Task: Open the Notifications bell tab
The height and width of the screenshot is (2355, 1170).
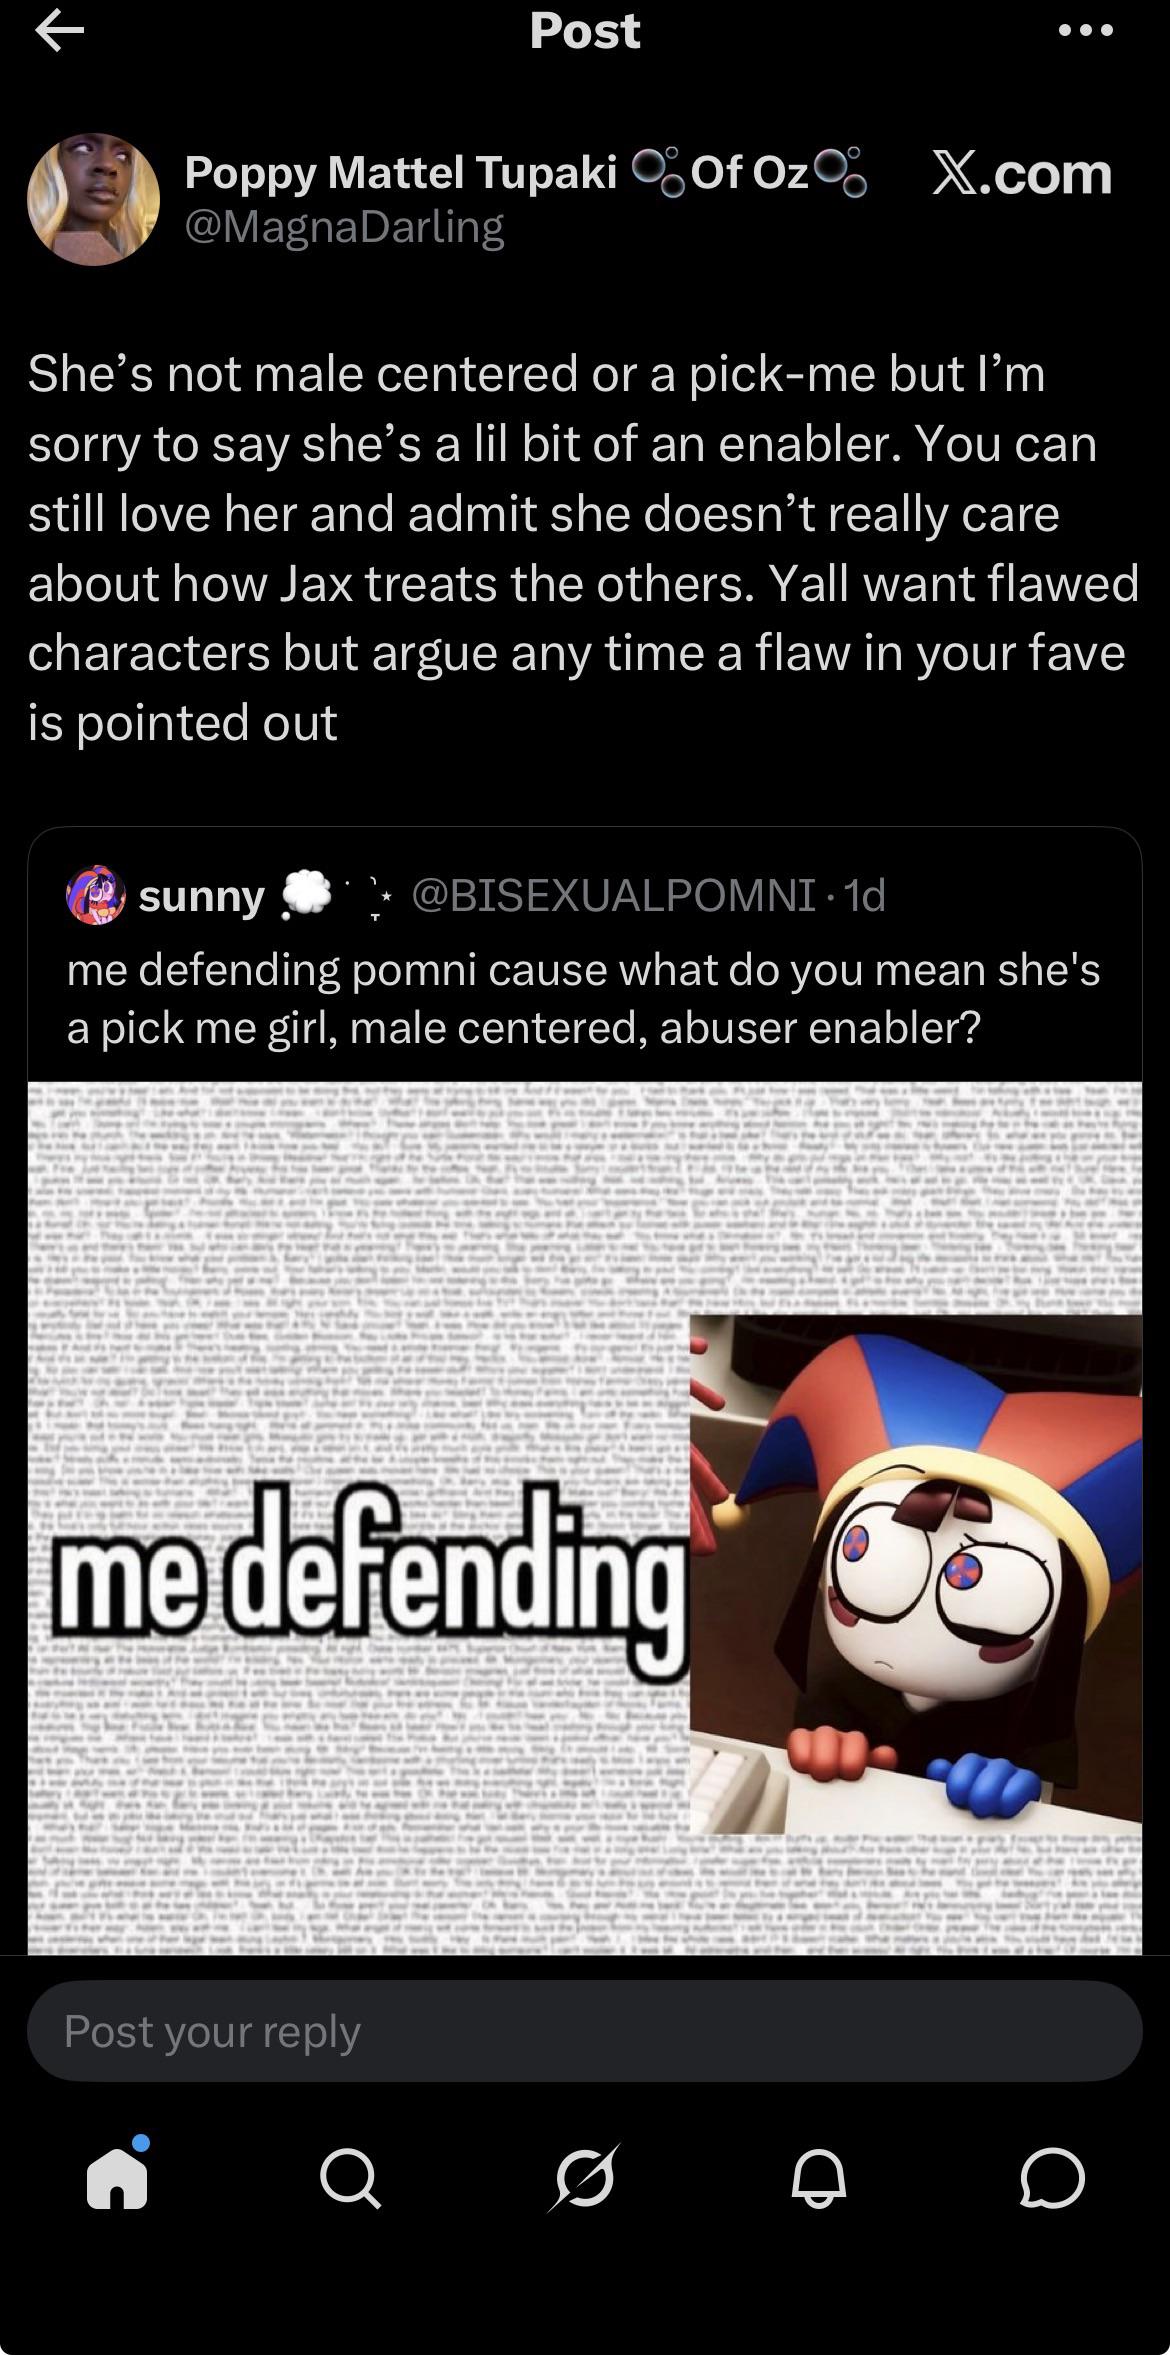Action: click(x=819, y=2178)
